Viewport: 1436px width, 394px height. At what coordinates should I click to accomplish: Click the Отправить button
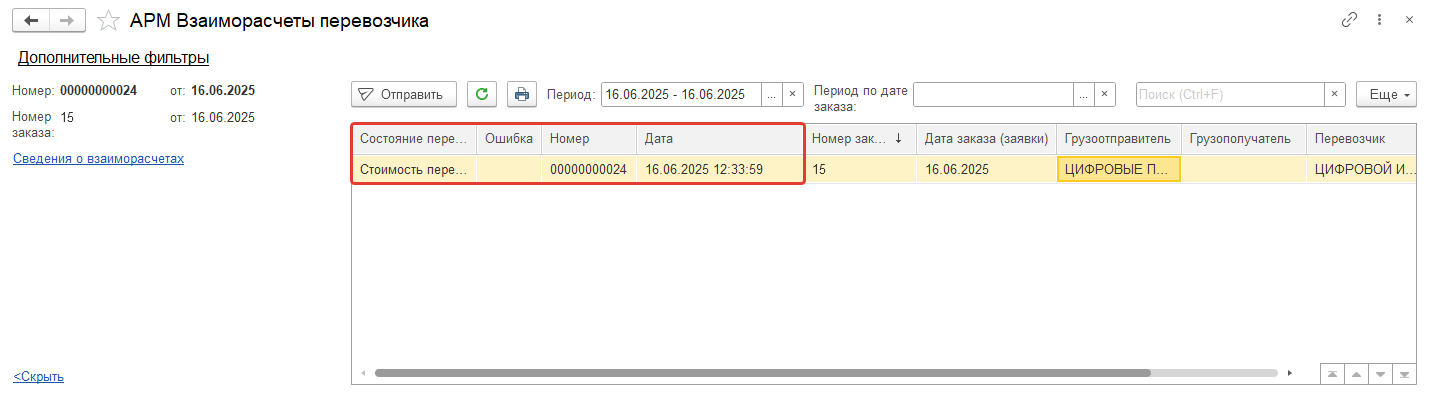[x=404, y=94]
